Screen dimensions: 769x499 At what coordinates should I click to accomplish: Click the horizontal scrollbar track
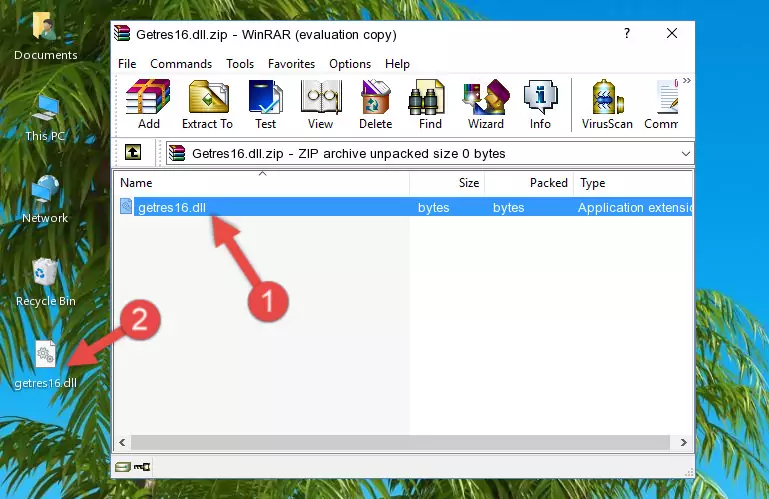400,443
